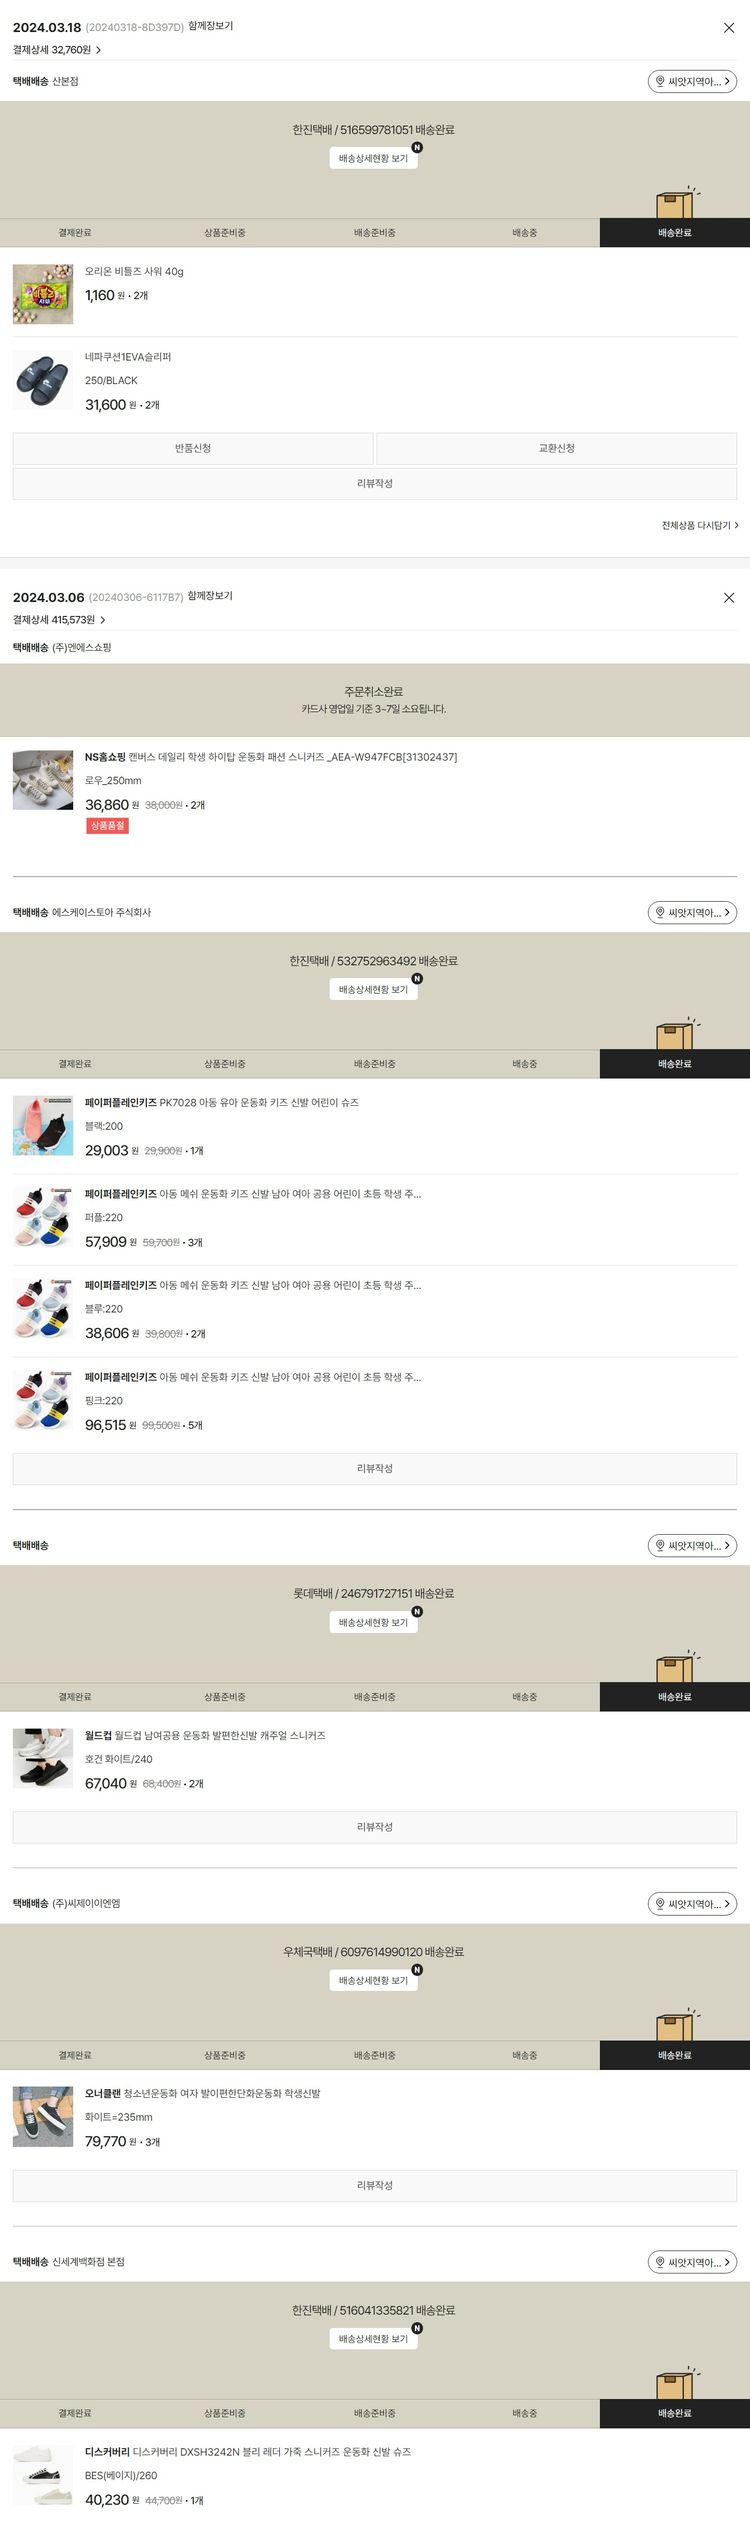Select 배송완료 step in first order tracker
Viewport: 750px width, 2524px height.
(x=675, y=233)
